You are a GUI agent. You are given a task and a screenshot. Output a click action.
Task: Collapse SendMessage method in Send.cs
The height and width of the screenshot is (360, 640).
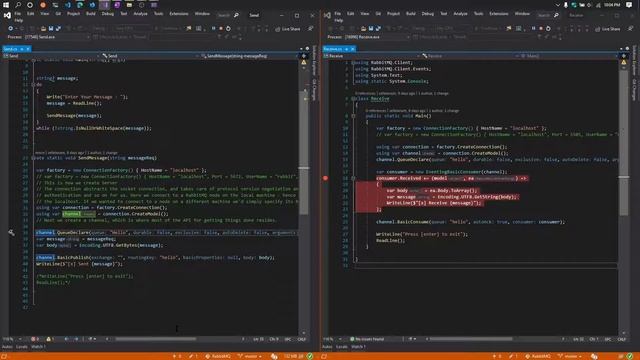pos(33,158)
